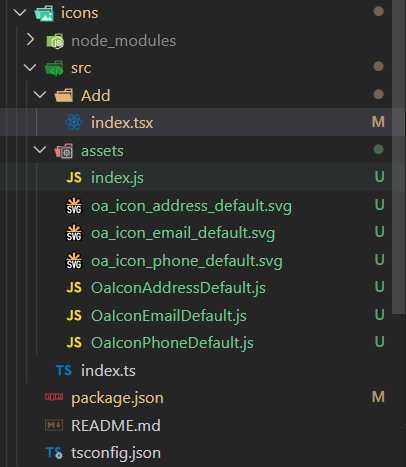Expand the node_modules folder chevron
Image resolution: width=406 pixels, height=467 pixels.
coord(30,40)
